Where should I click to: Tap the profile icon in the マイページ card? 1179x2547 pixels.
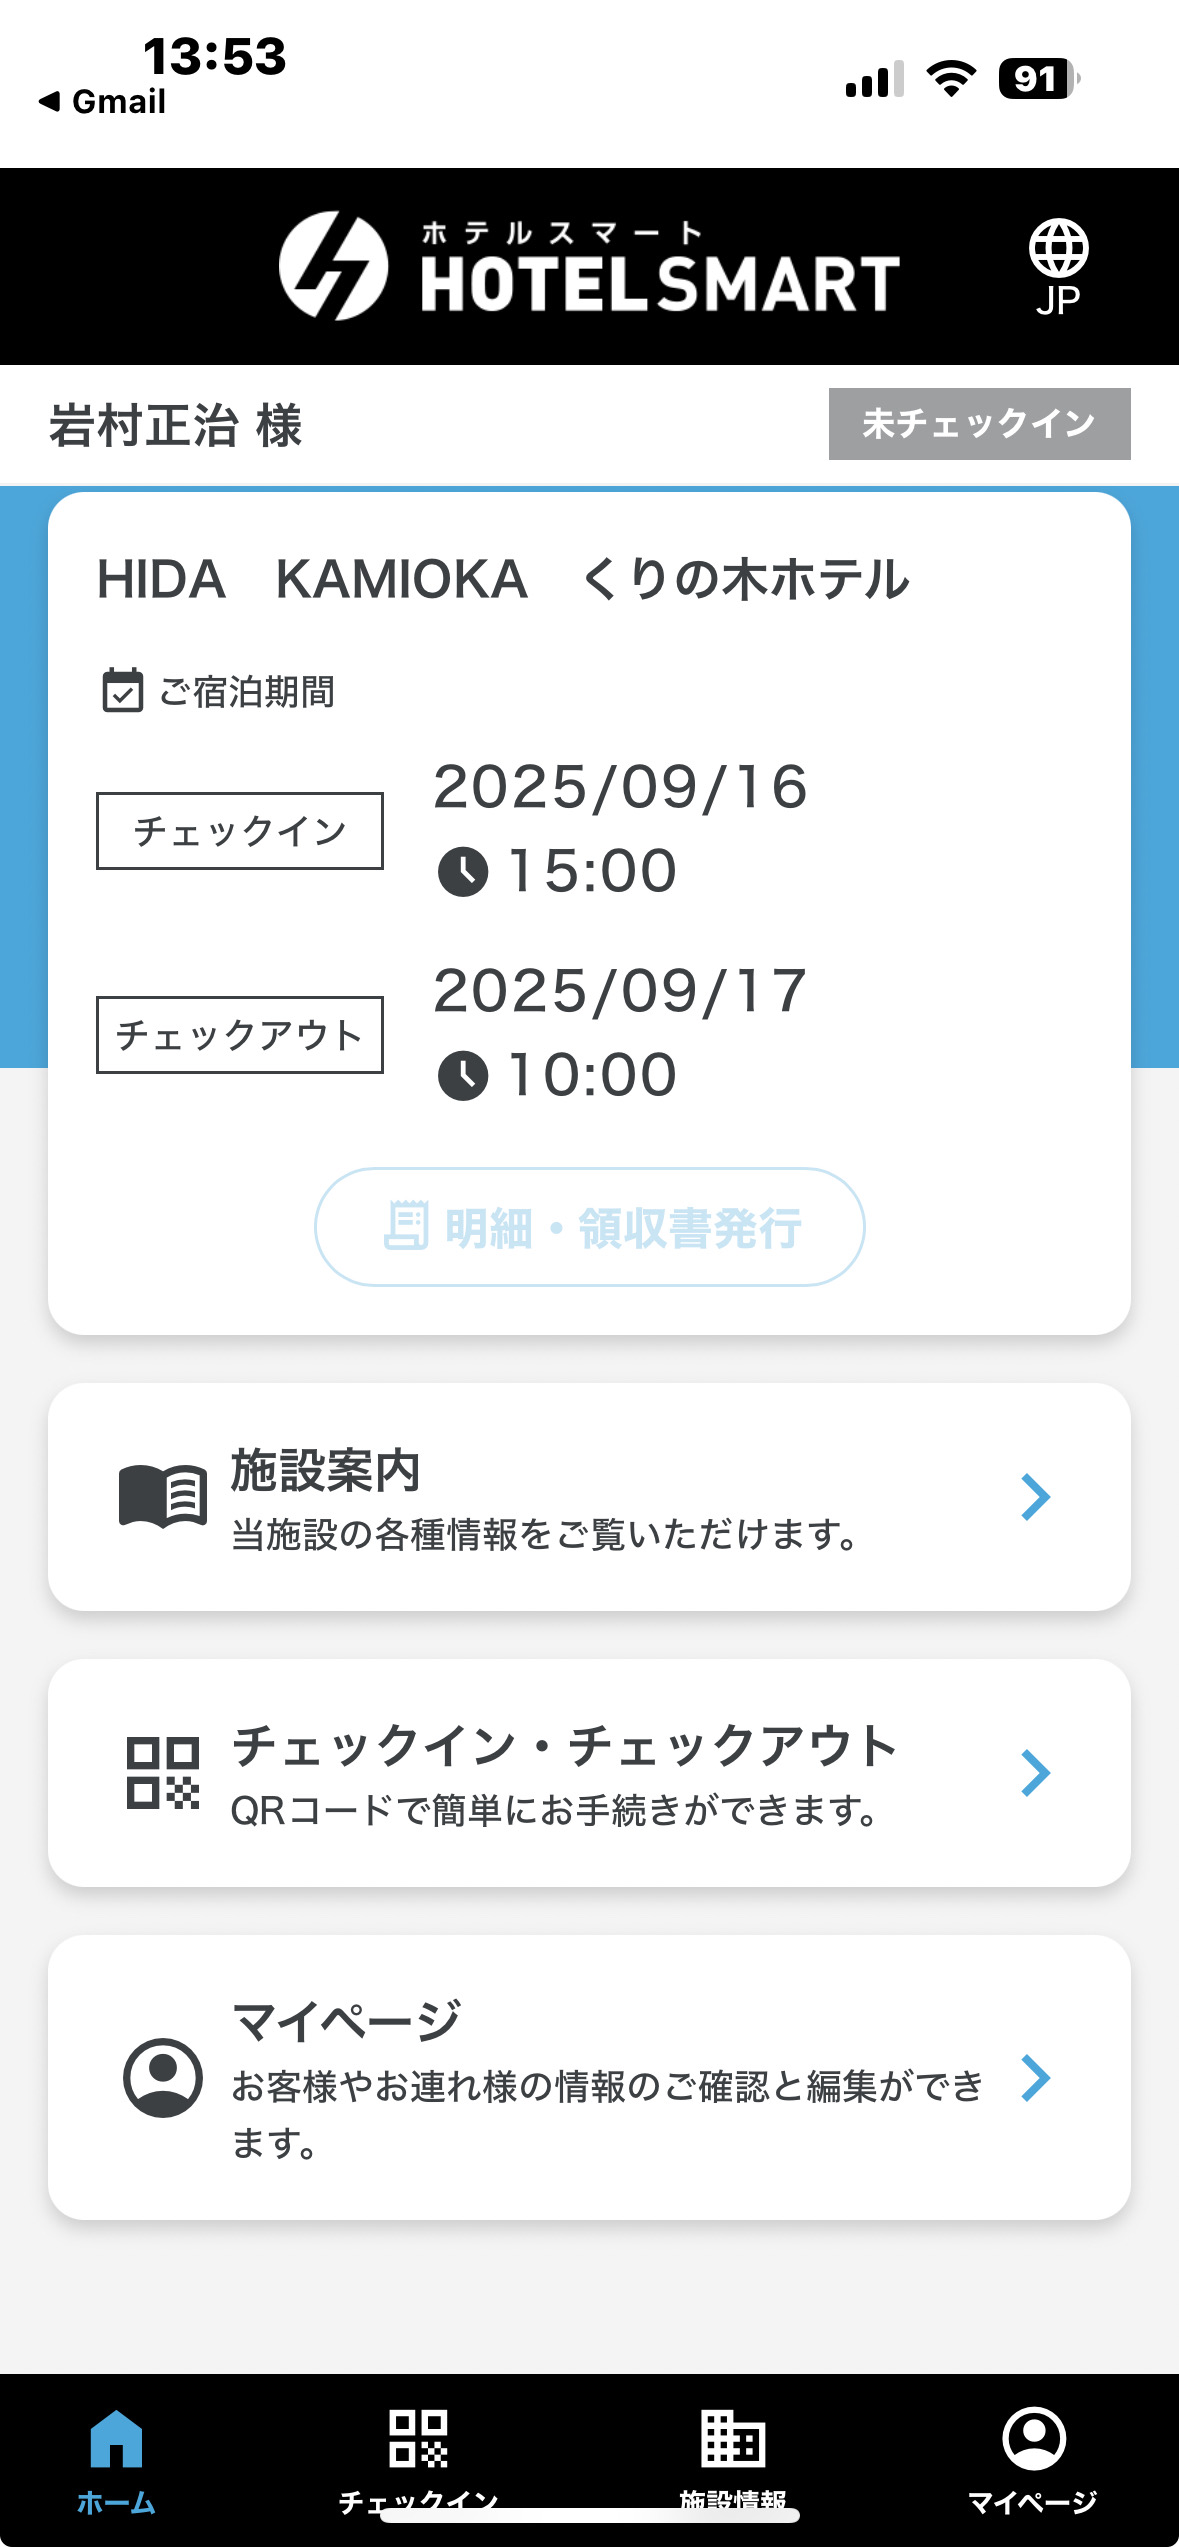[163, 2077]
